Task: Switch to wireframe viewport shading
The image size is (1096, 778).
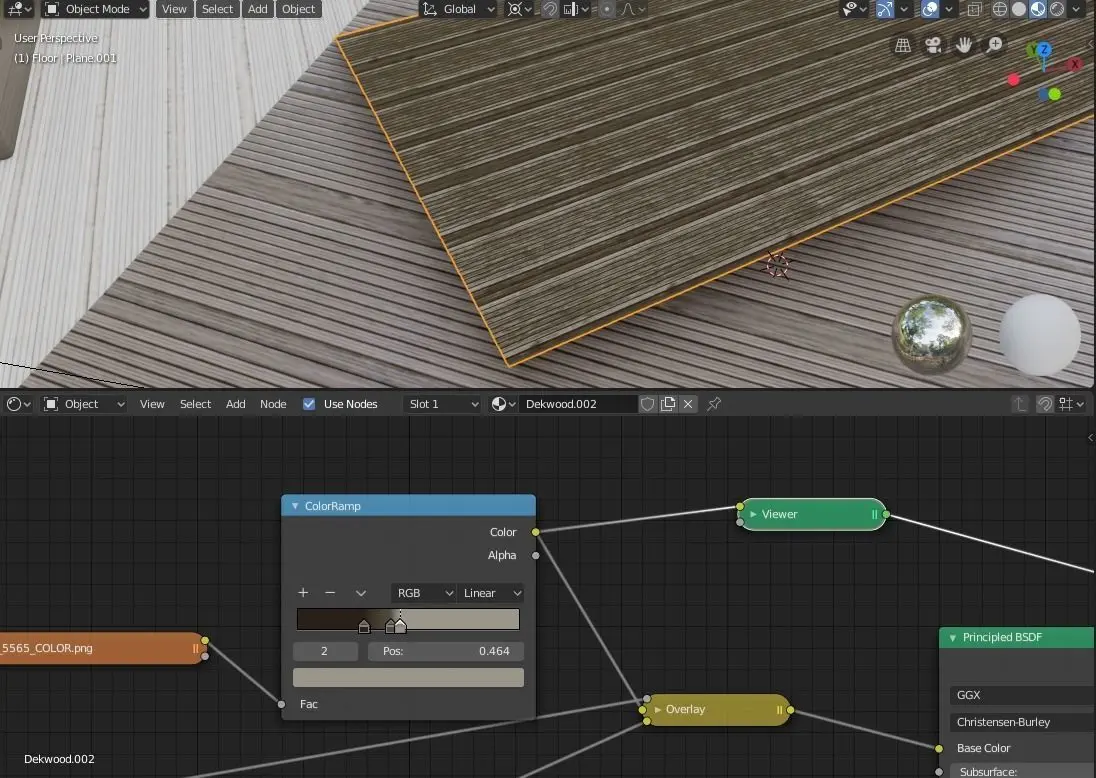Action: tap(1000, 9)
